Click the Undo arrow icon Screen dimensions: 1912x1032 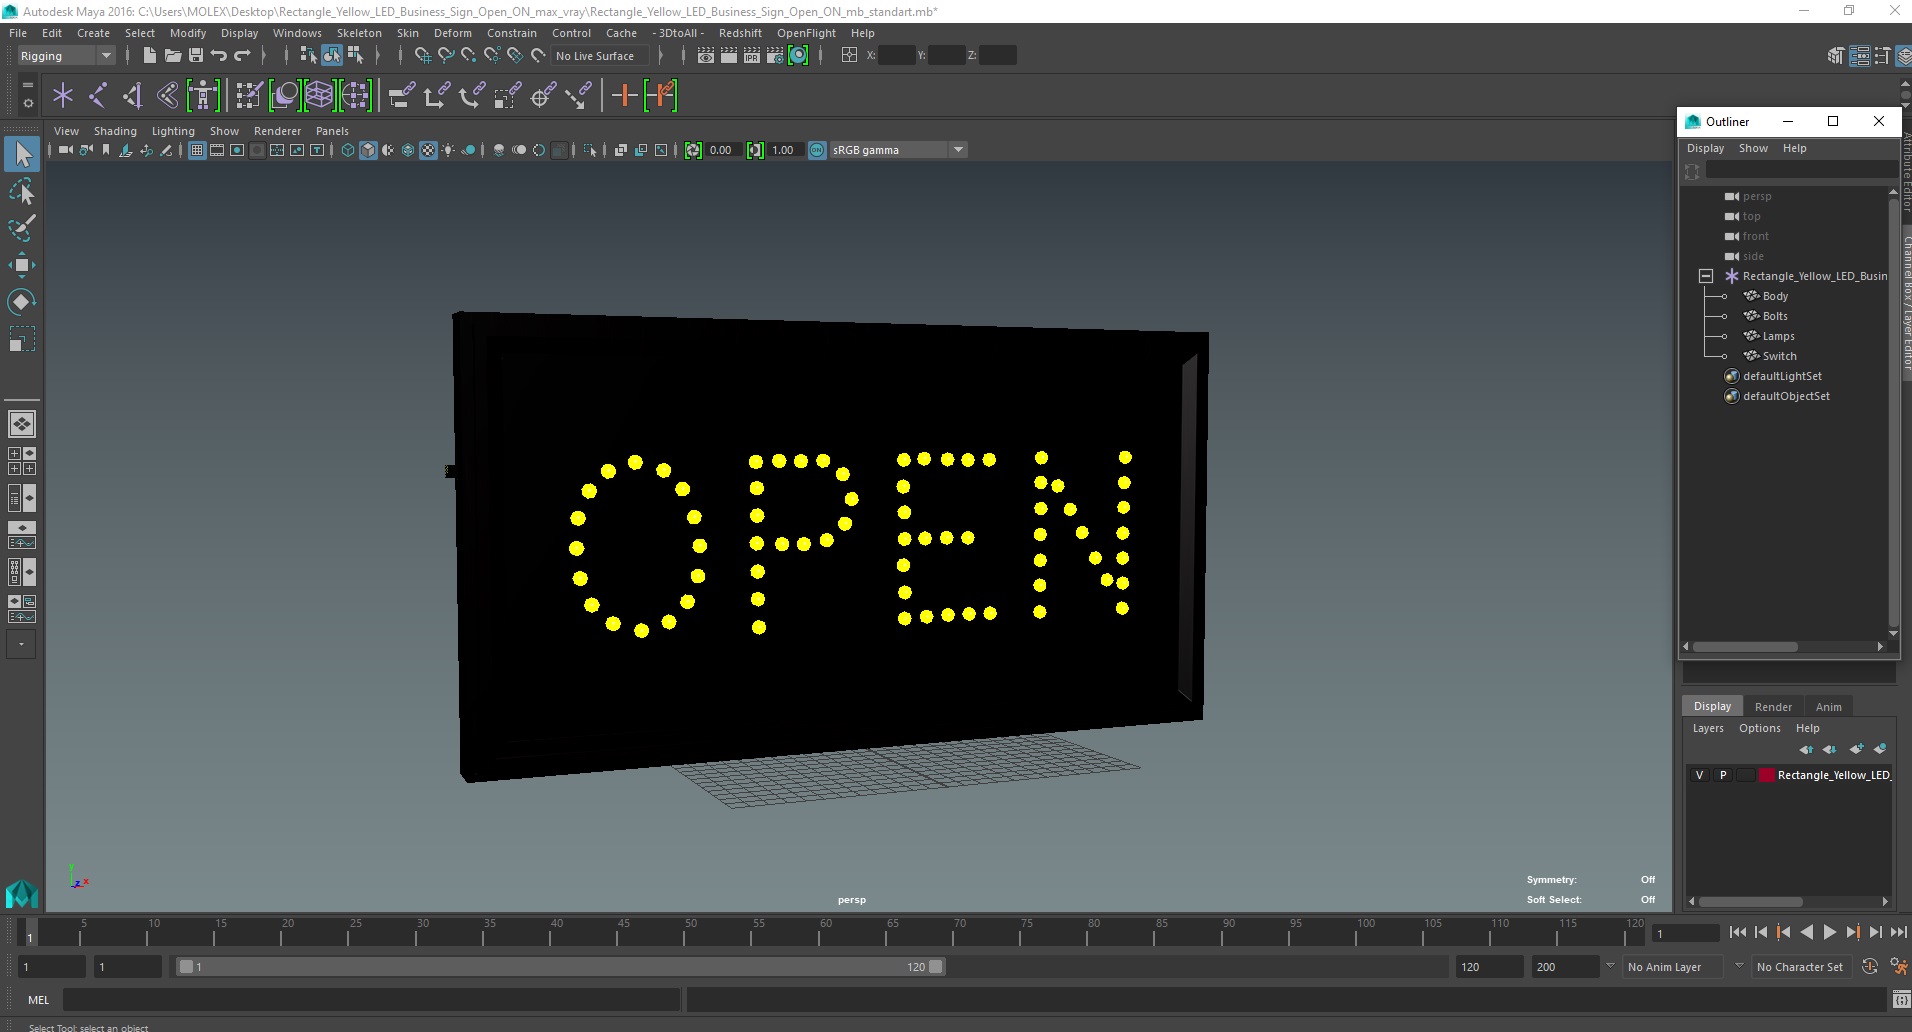pyautogui.click(x=218, y=56)
